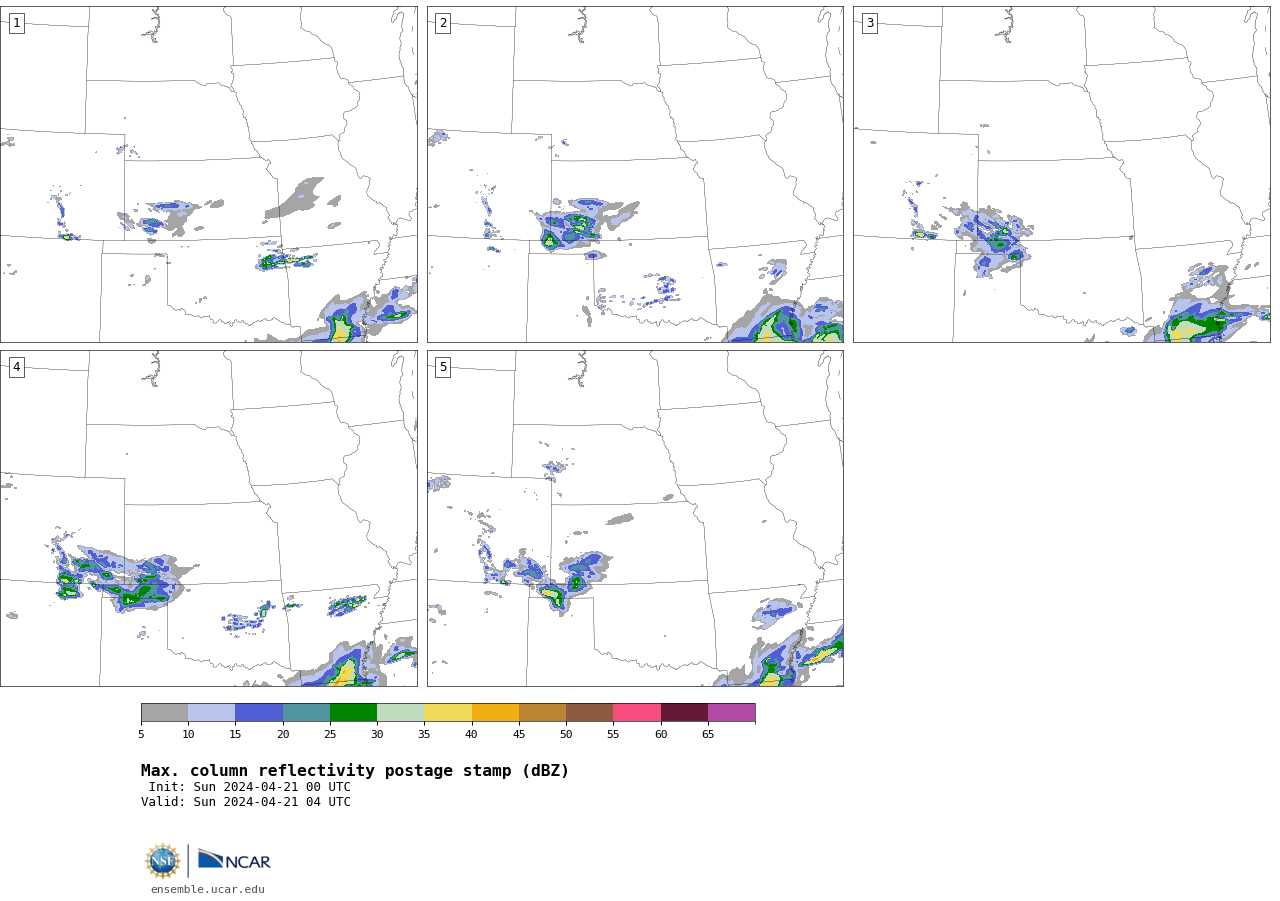Select the yellow 35-40 dBZ swatch
The width and height of the screenshot is (1280, 901).
click(448, 712)
